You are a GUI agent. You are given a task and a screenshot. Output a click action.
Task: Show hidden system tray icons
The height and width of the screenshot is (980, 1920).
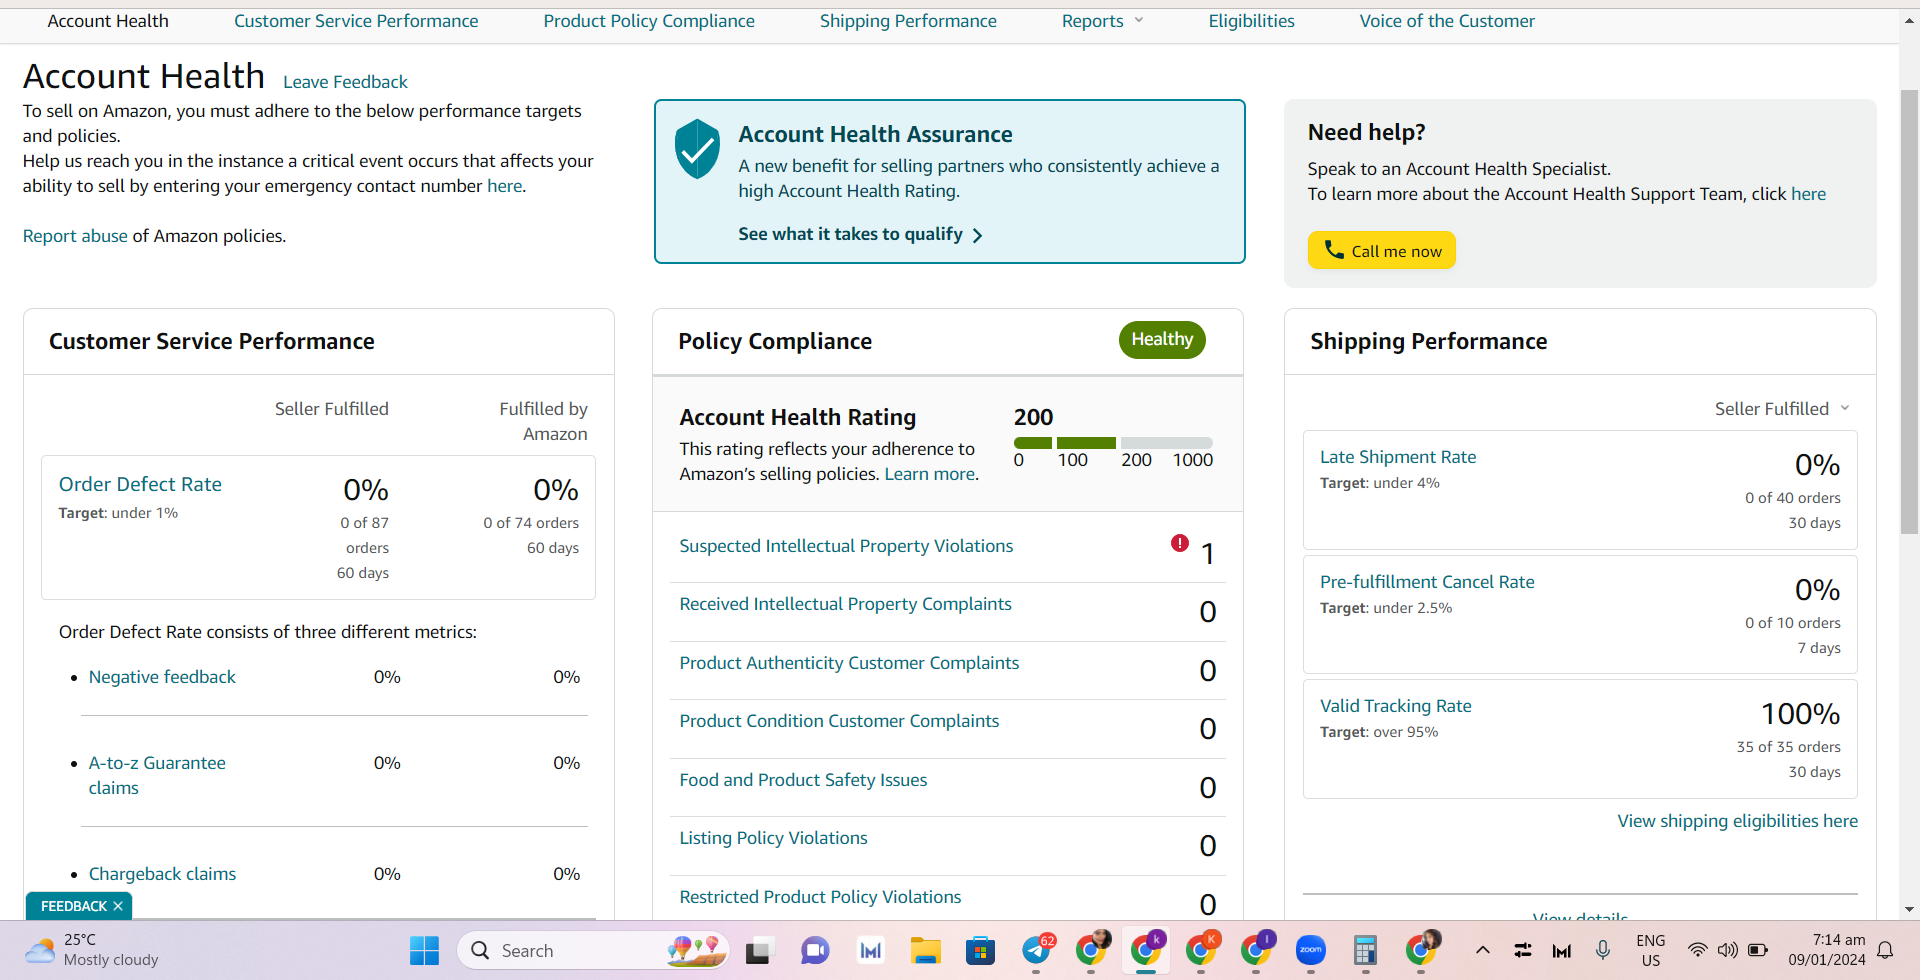click(x=1483, y=951)
